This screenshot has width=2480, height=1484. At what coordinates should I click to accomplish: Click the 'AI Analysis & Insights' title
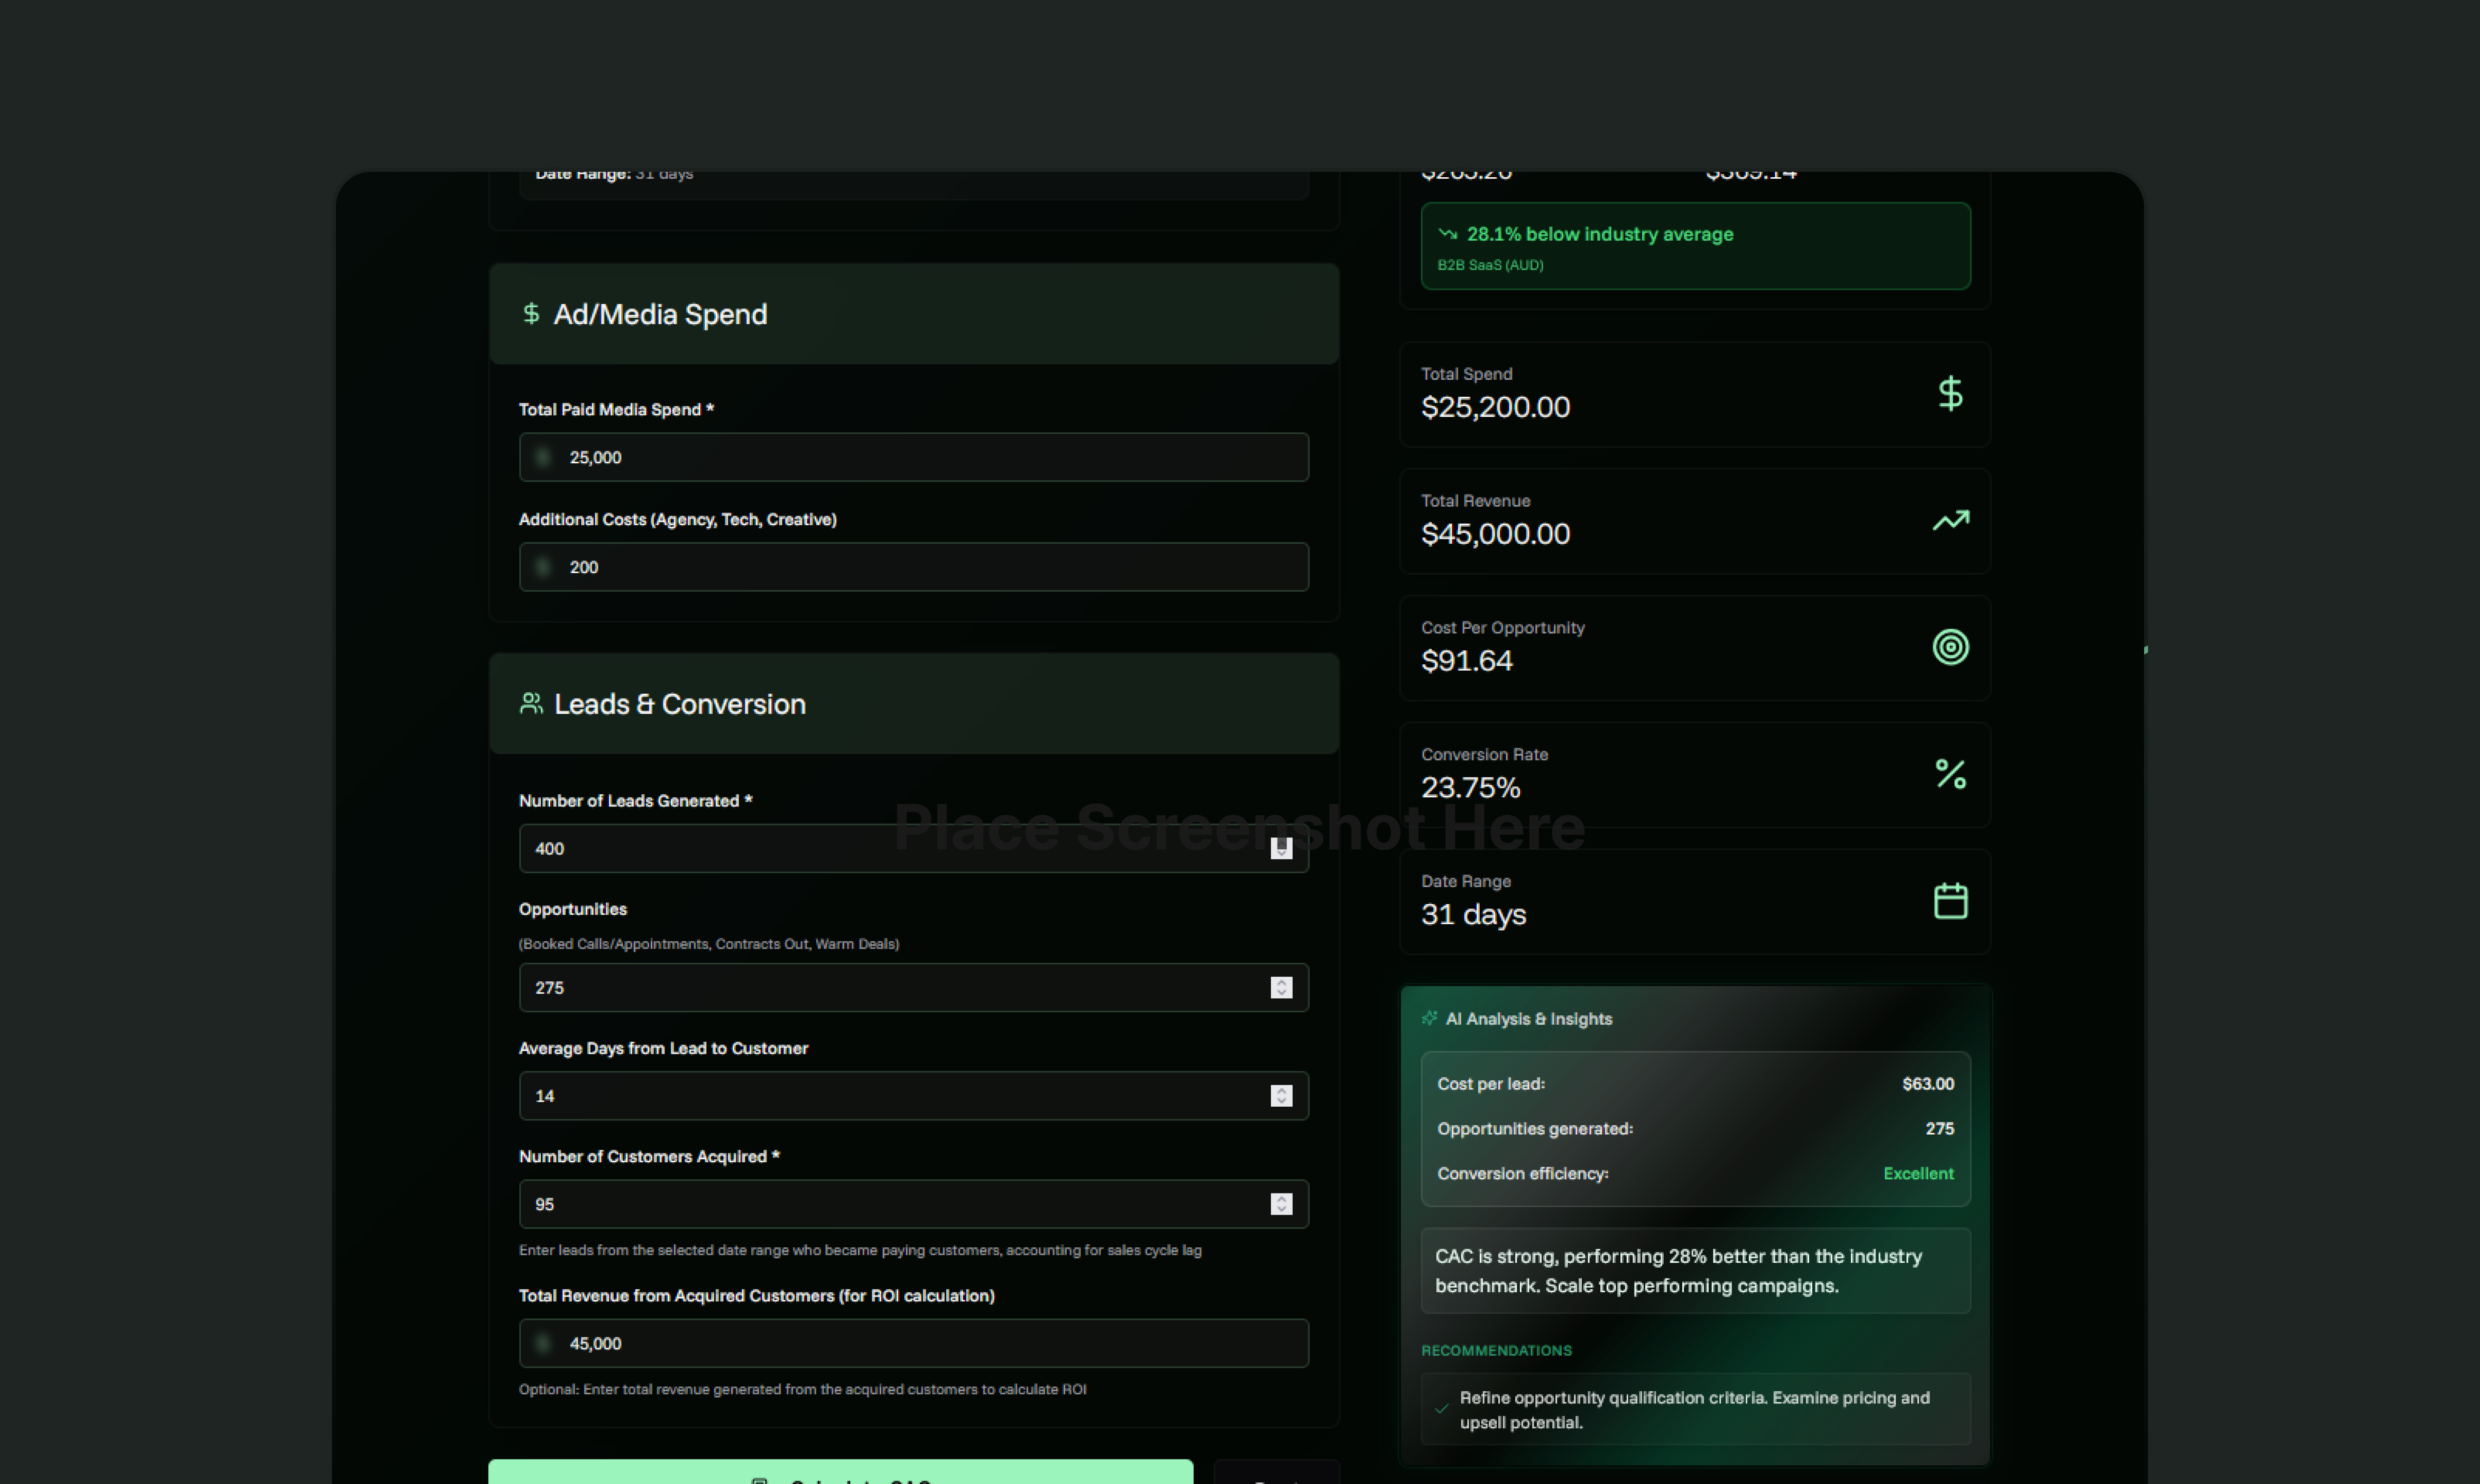(x=1529, y=1019)
